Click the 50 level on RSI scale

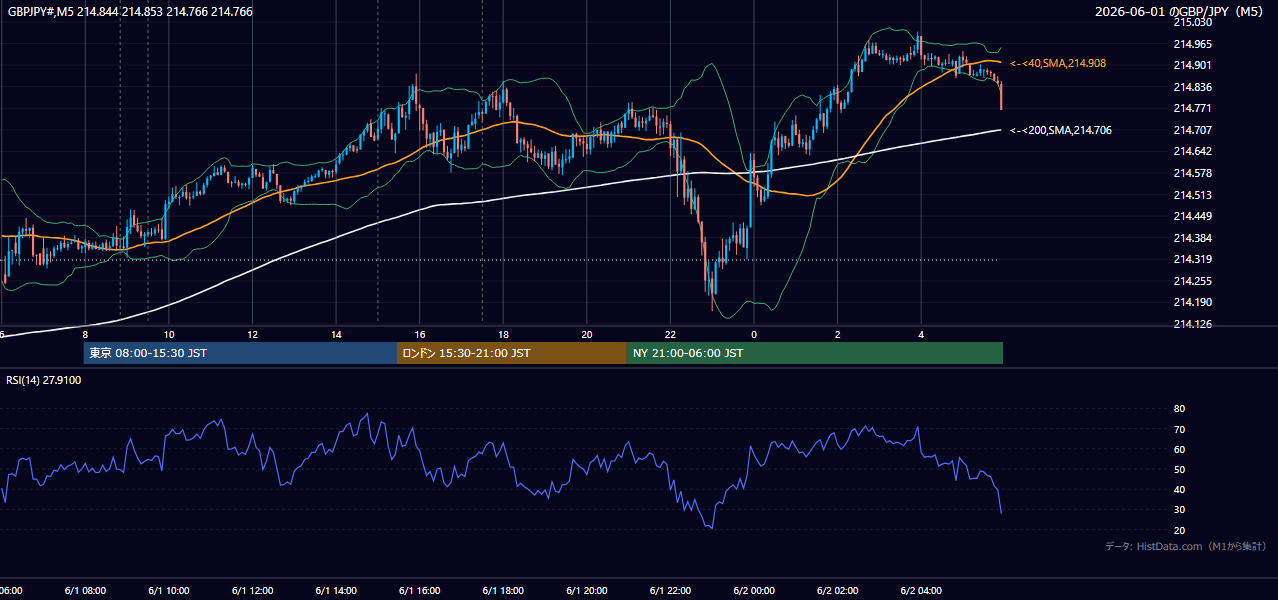pos(1179,469)
